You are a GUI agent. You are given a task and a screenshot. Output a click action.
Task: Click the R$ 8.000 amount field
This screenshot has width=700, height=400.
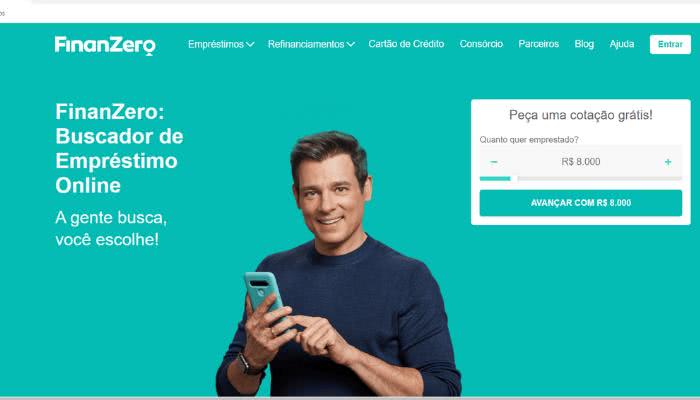[581, 162]
